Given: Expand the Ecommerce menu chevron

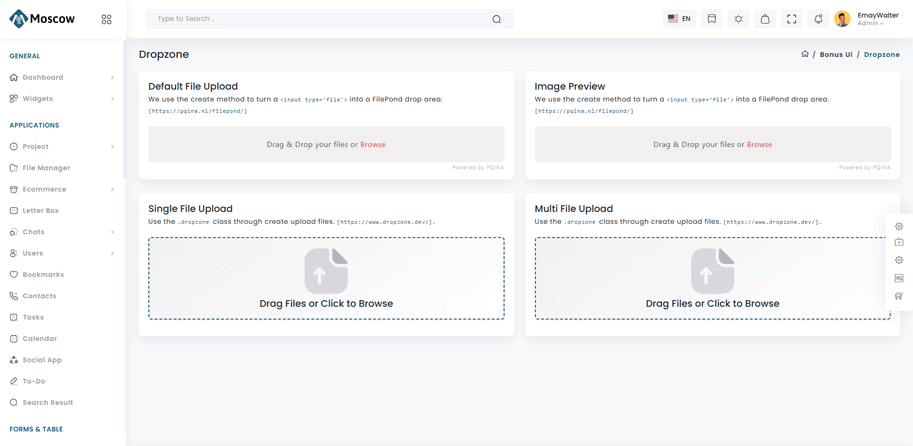Looking at the screenshot, I should click(112, 189).
